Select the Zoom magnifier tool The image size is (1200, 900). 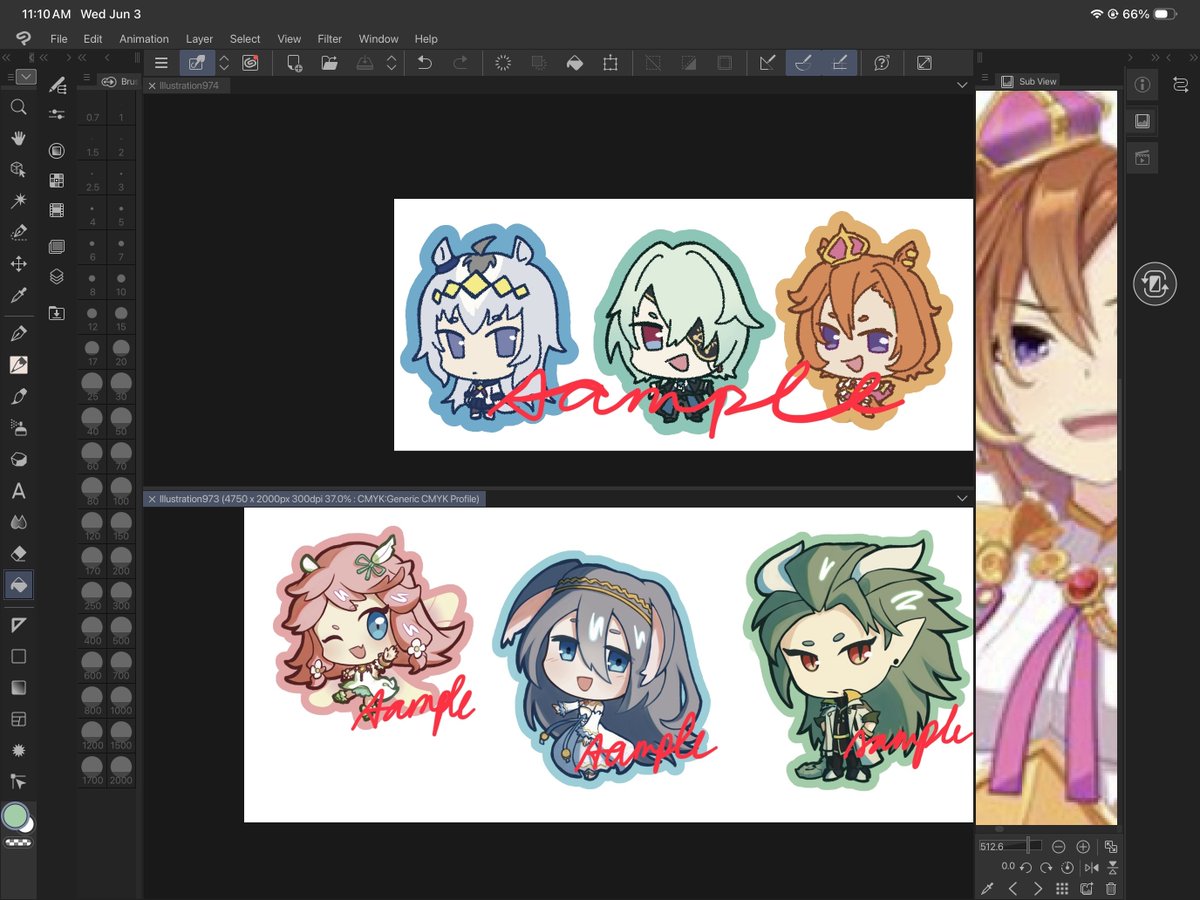18,106
